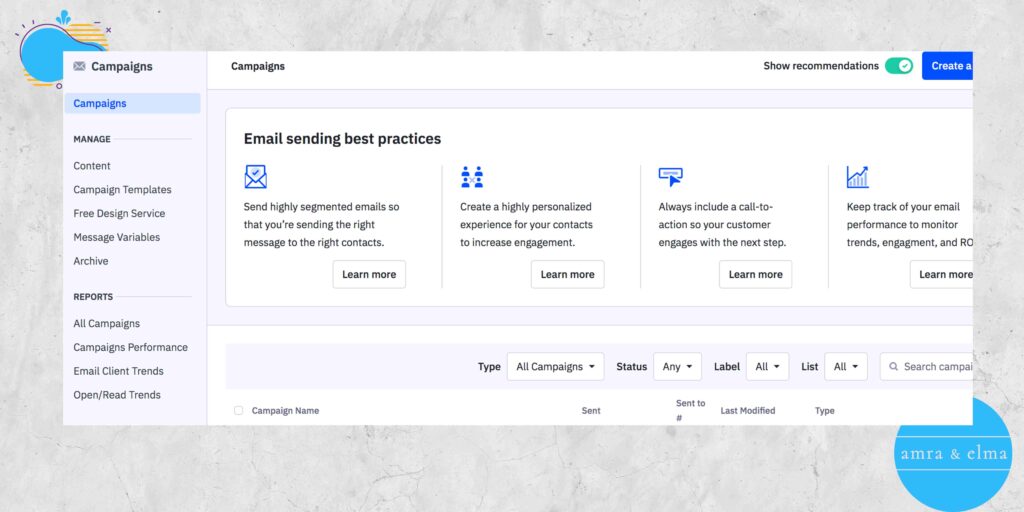The width and height of the screenshot is (1024, 512).
Task: Click the Sent to # column header
Action: click(x=690, y=410)
